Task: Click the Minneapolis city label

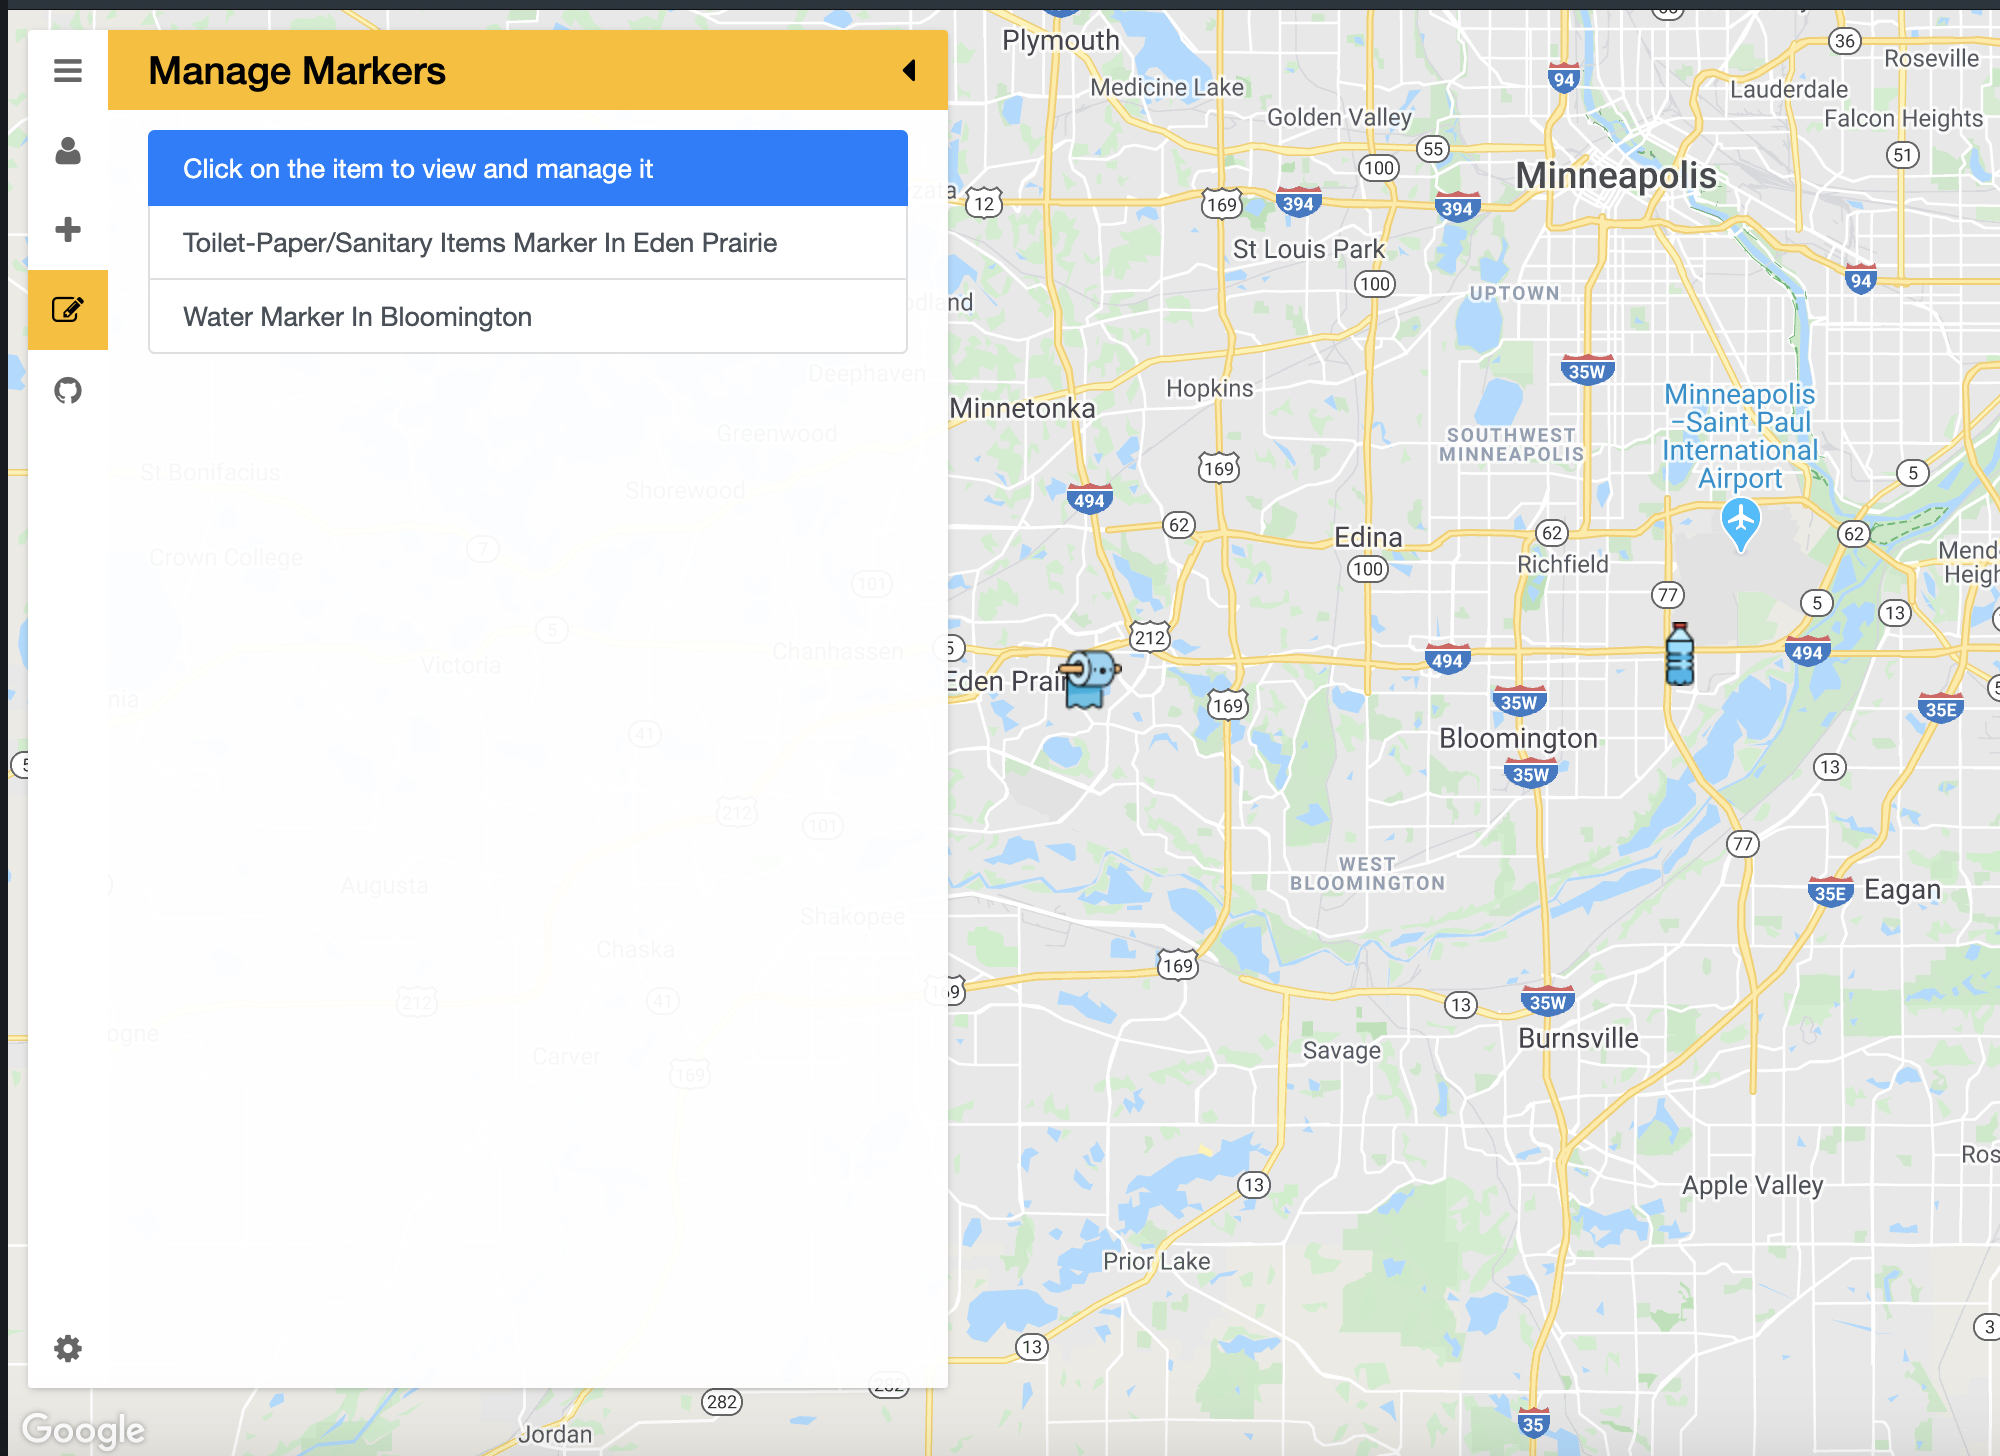Action: coord(1616,176)
